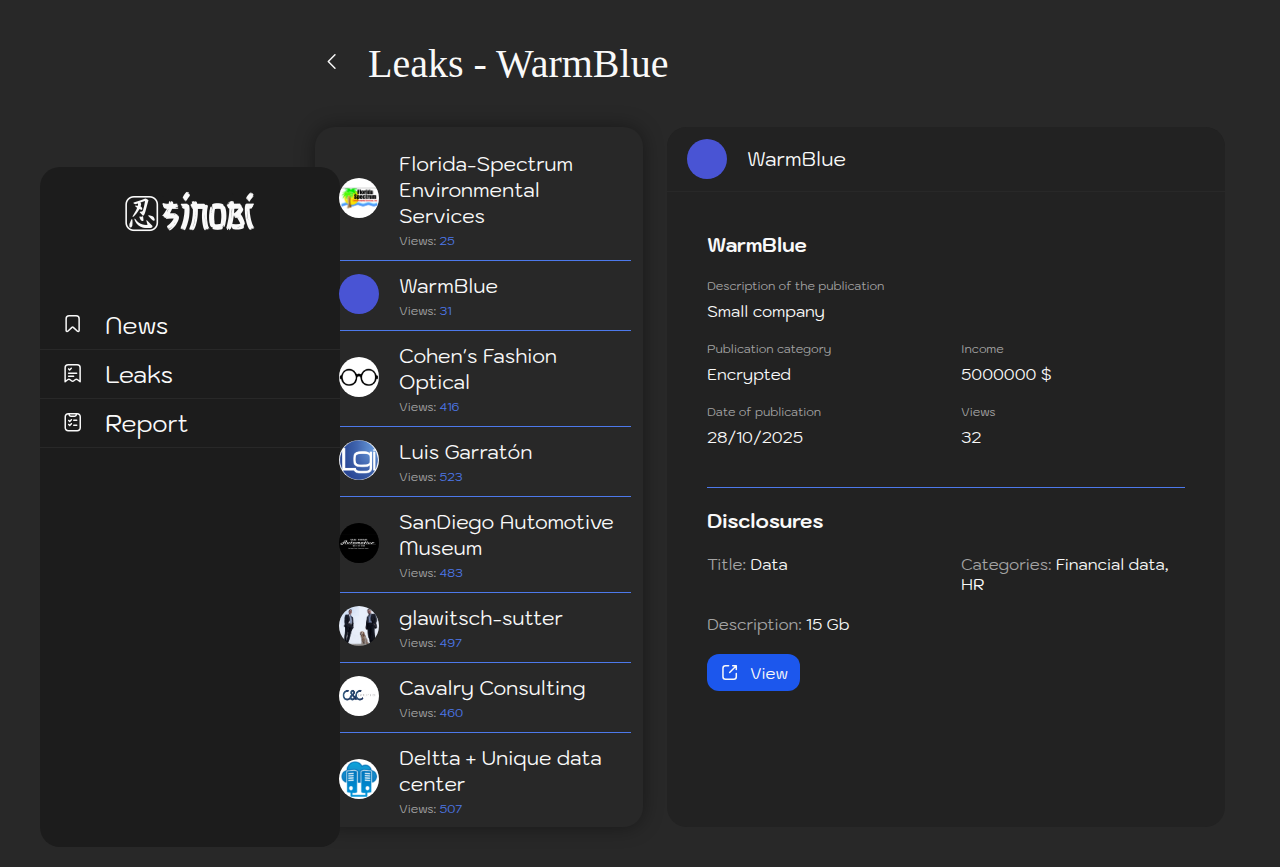Click the C&C logo for Cavalry Consulting
Image resolution: width=1280 pixels, height=867 pixels.
(359, 696)
